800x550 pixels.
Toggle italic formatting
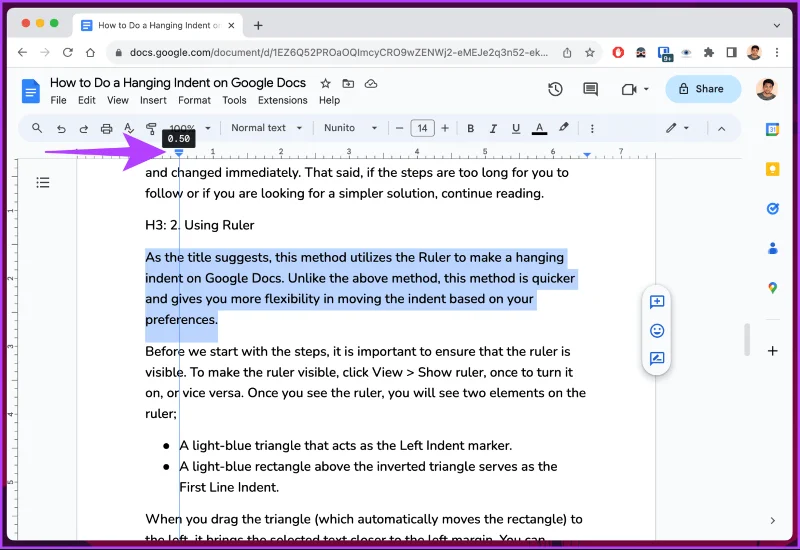tap(493, 129)
